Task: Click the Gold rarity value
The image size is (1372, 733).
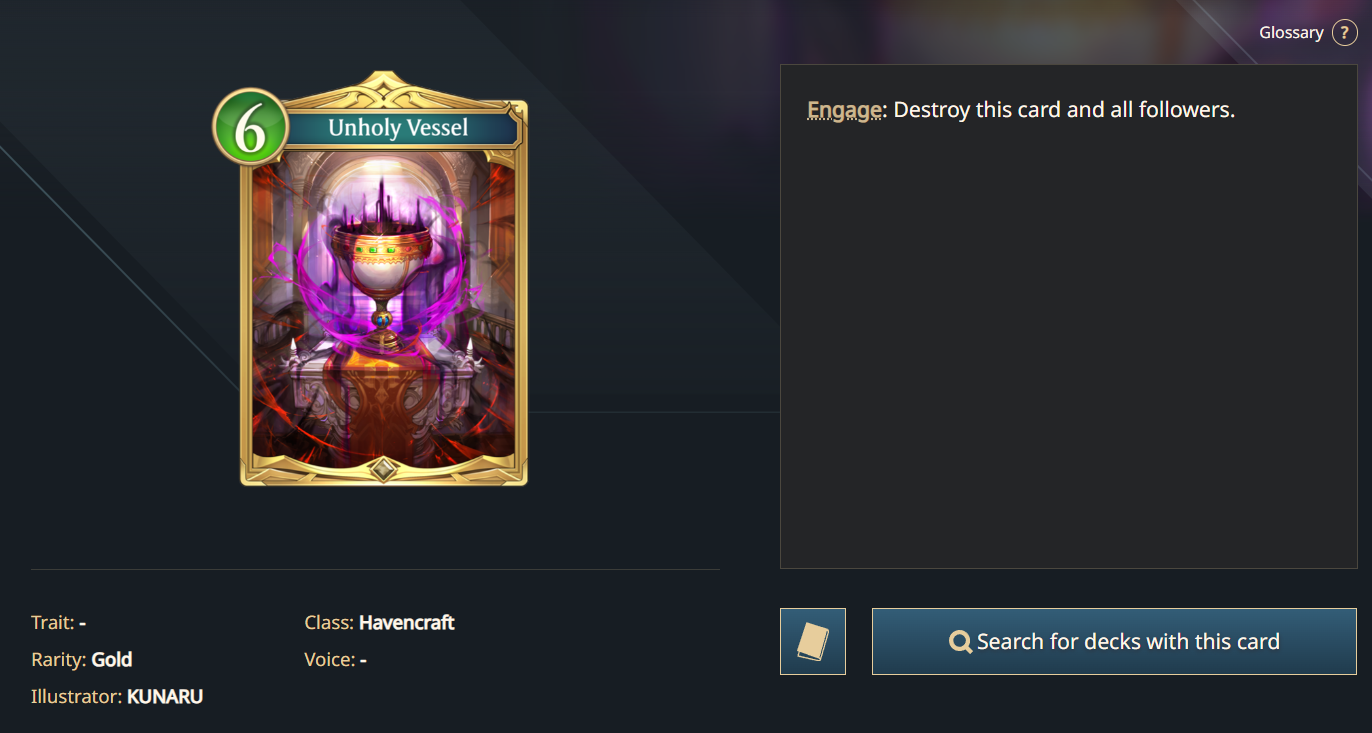Action: [112, 660]
